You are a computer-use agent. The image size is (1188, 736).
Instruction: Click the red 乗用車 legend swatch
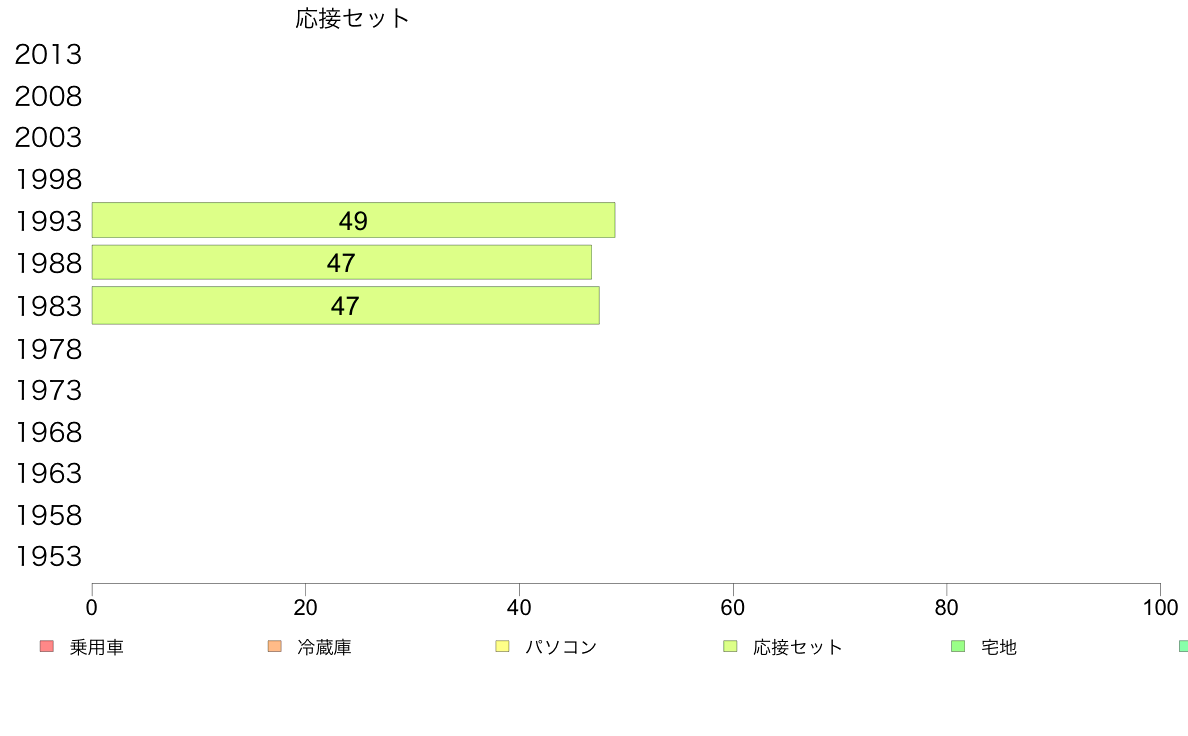47,646
